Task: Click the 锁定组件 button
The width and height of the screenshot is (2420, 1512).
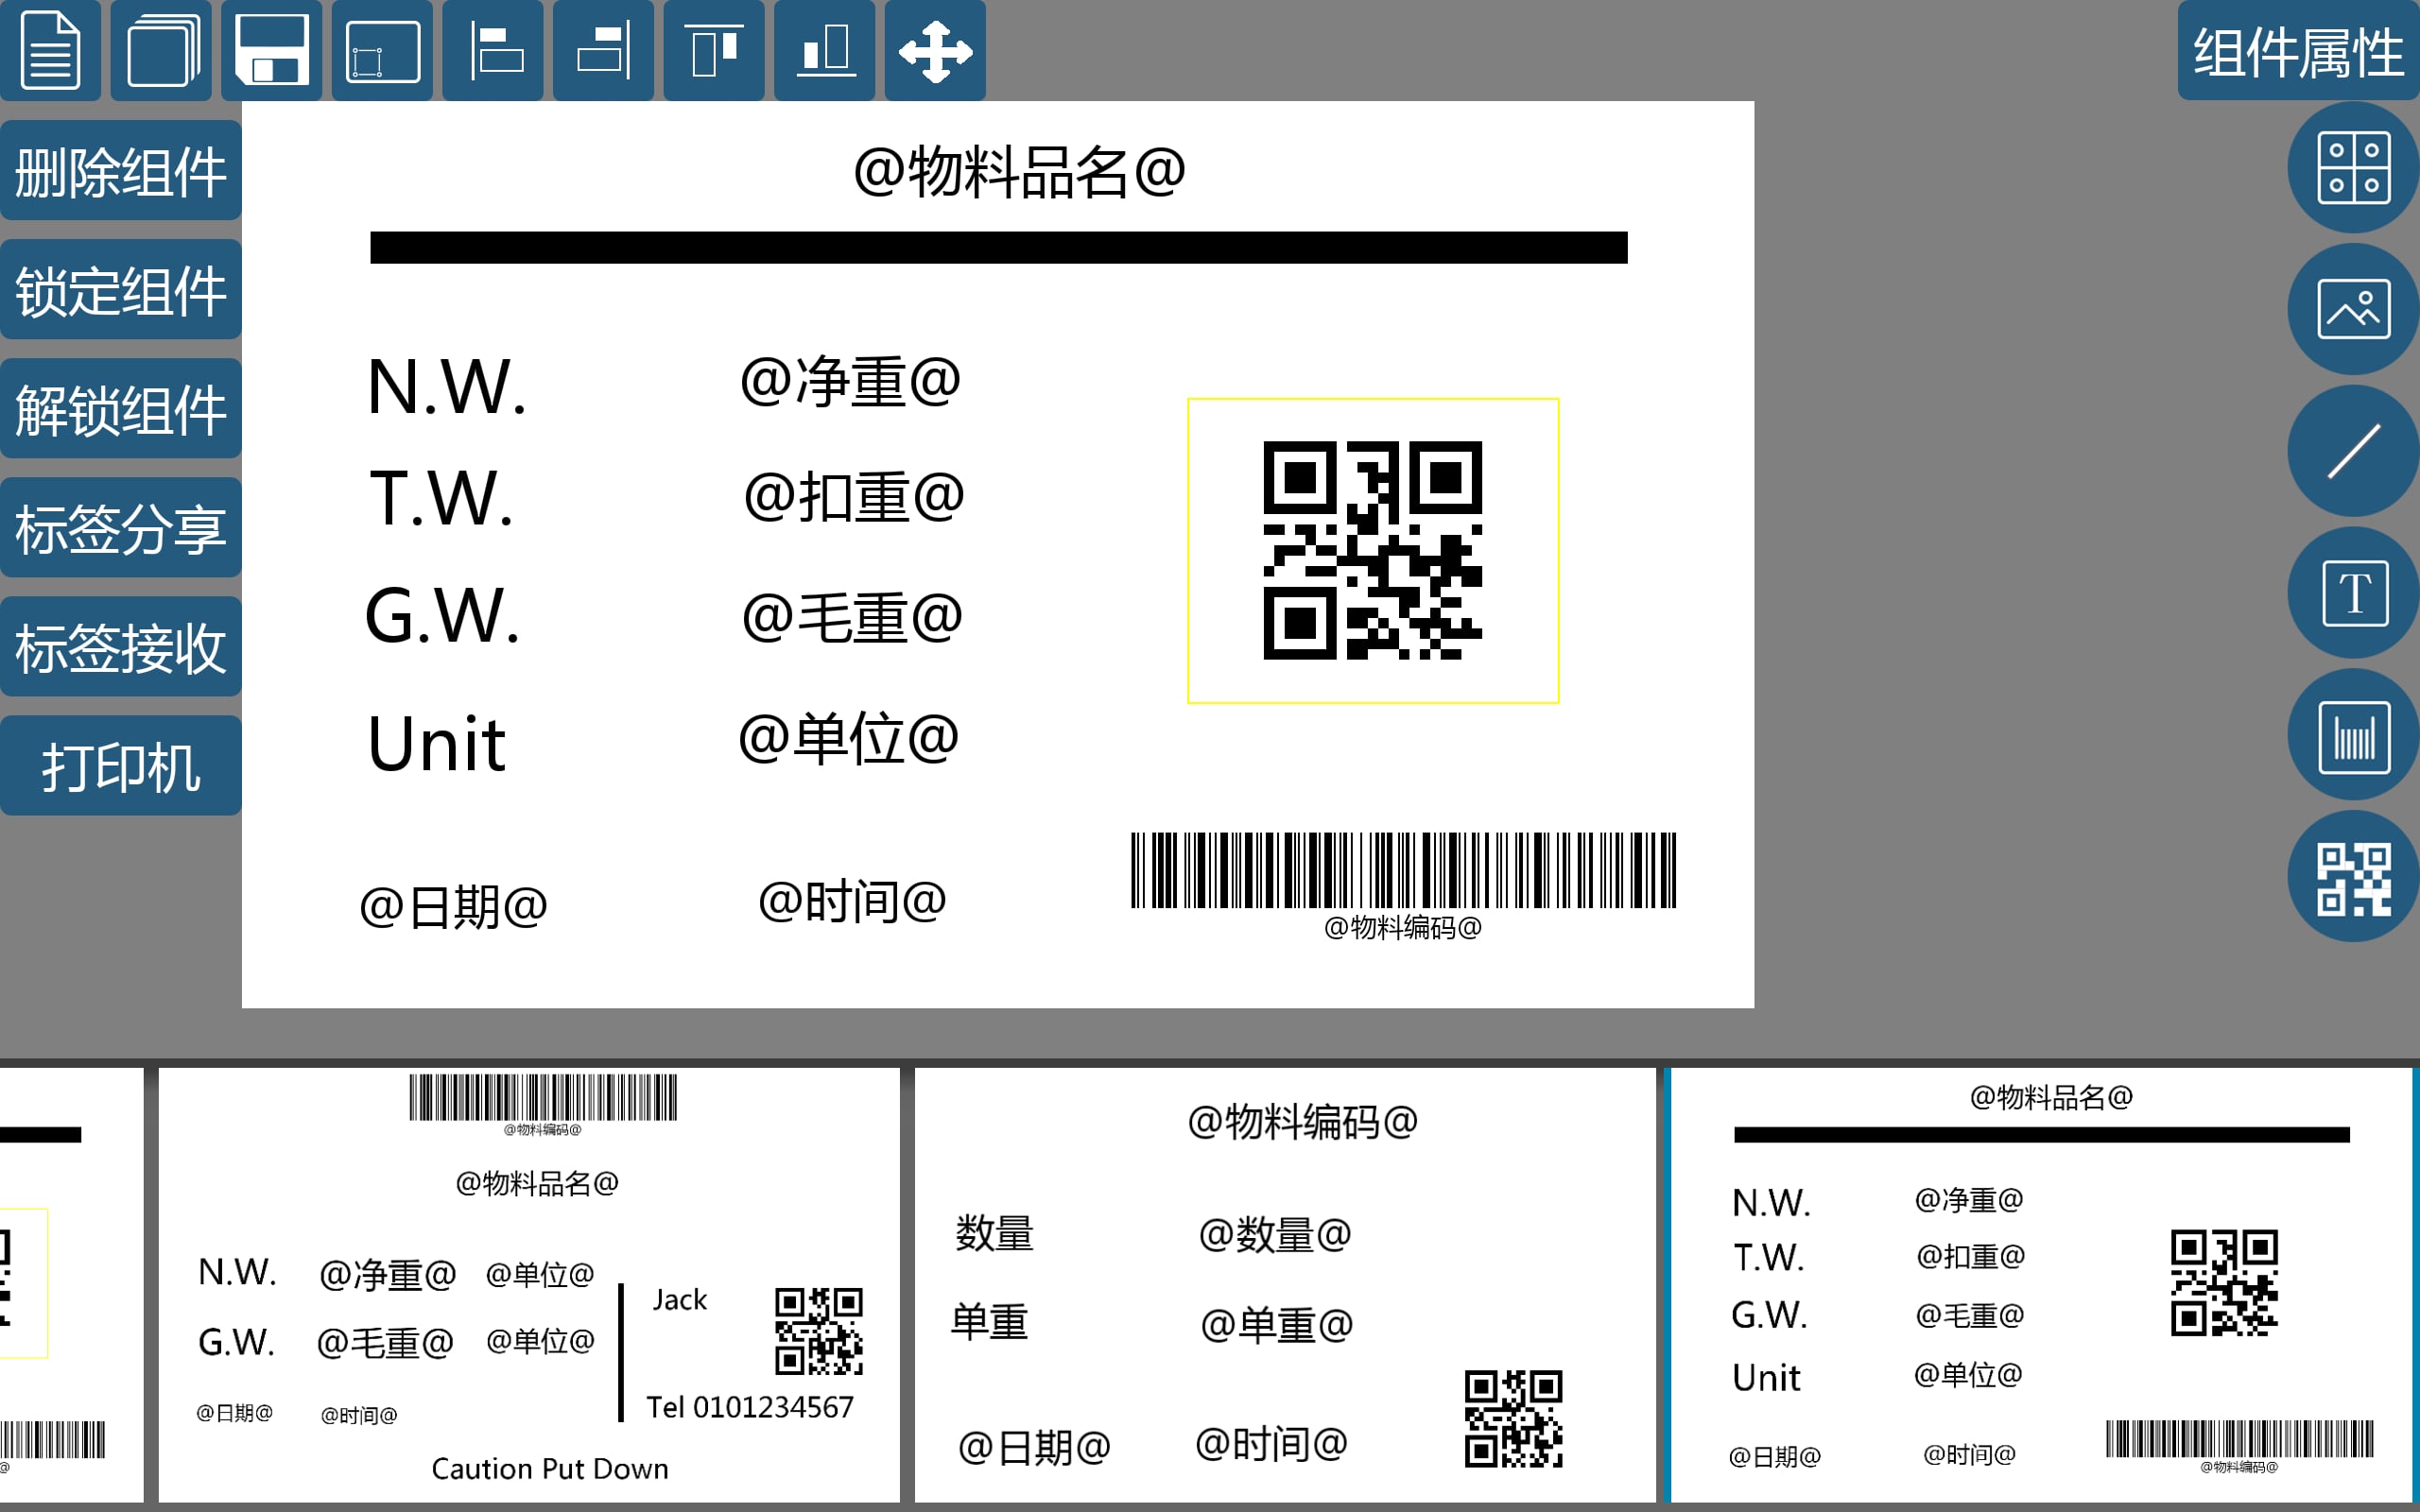Action: (121, 289)
